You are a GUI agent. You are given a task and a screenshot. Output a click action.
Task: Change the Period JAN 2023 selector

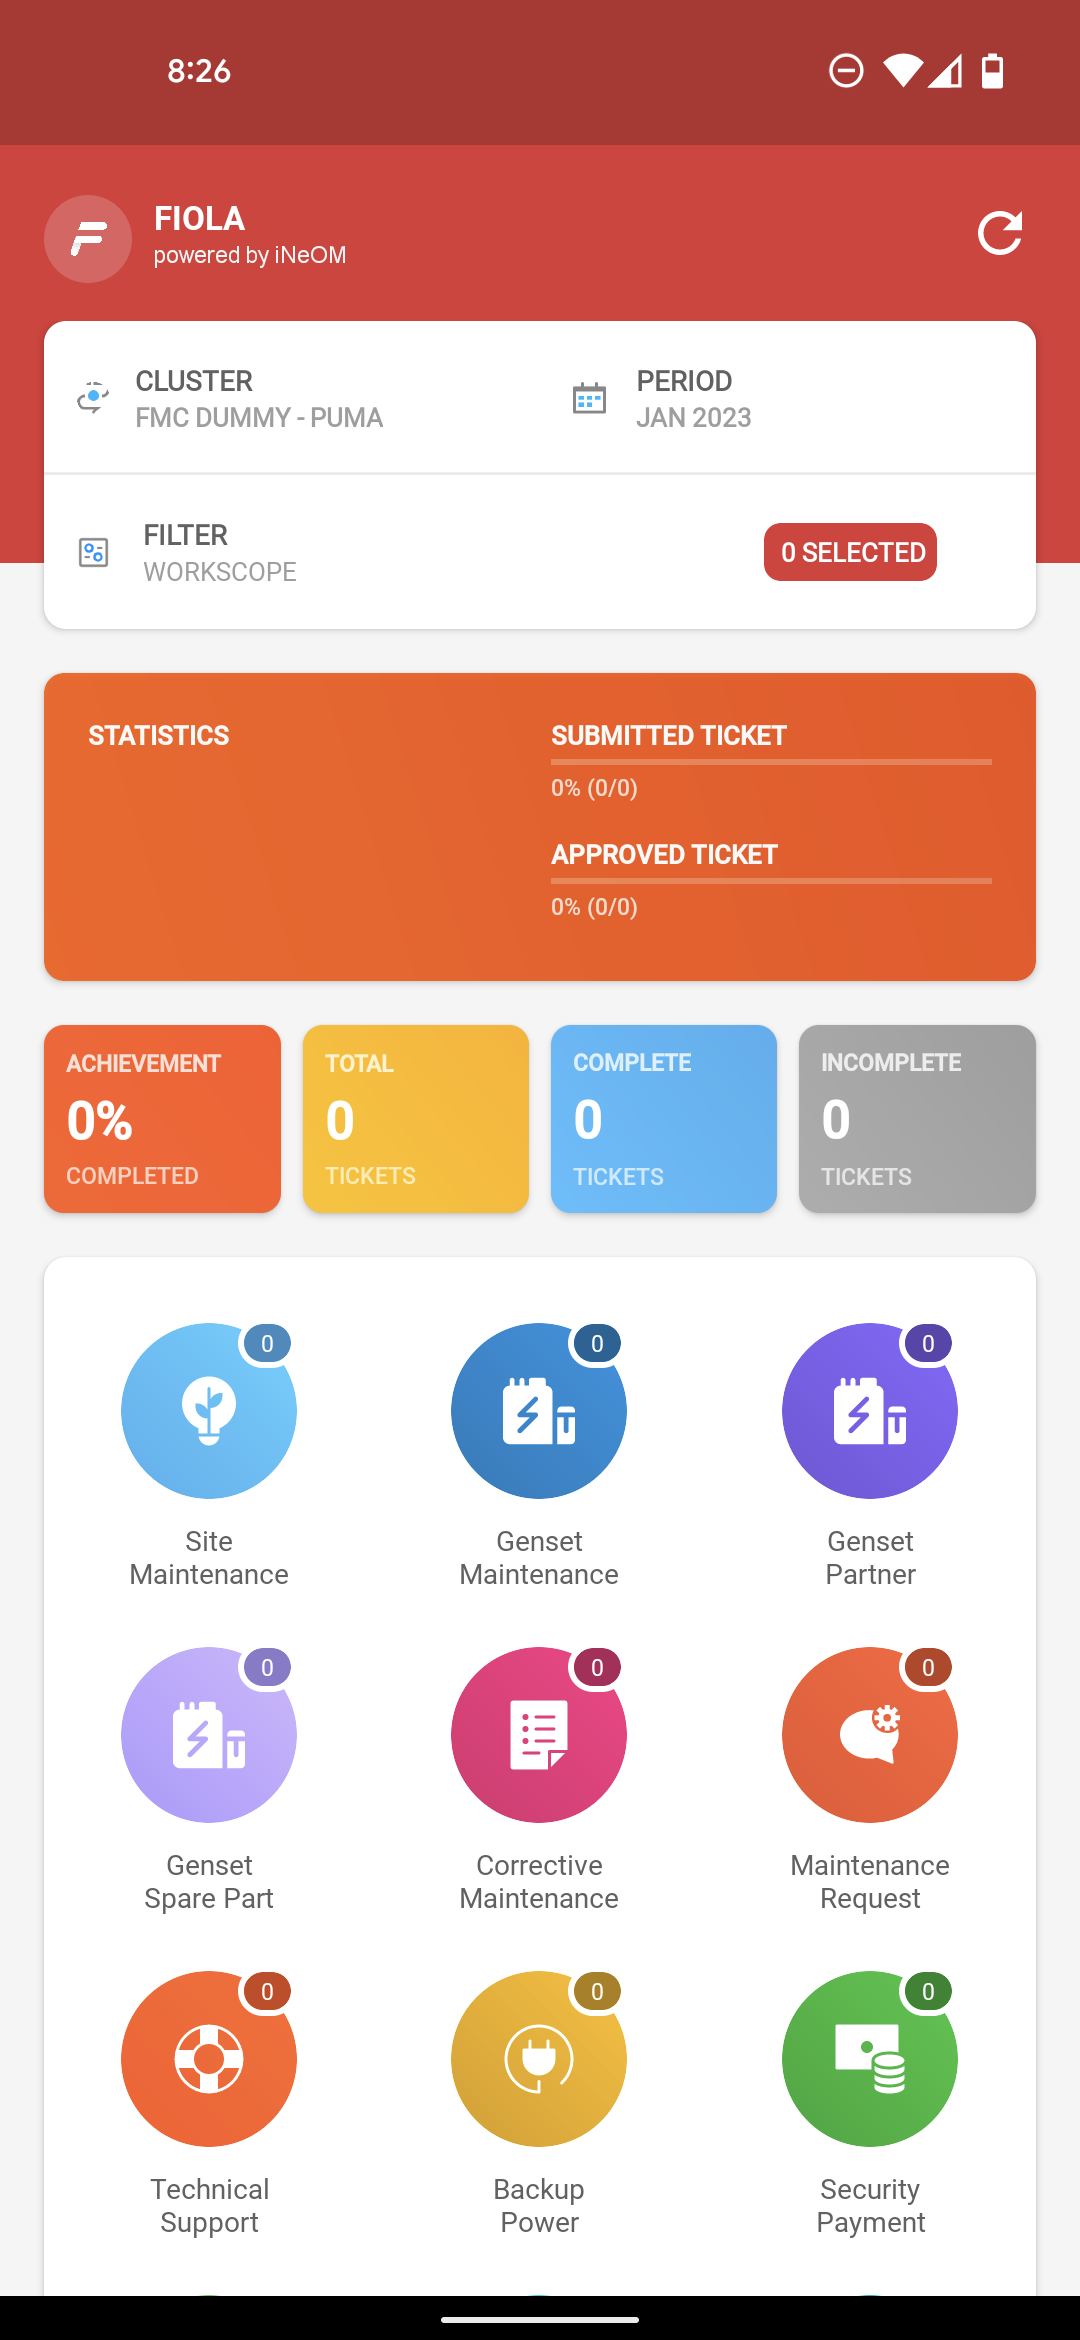[x=788, y=398]
